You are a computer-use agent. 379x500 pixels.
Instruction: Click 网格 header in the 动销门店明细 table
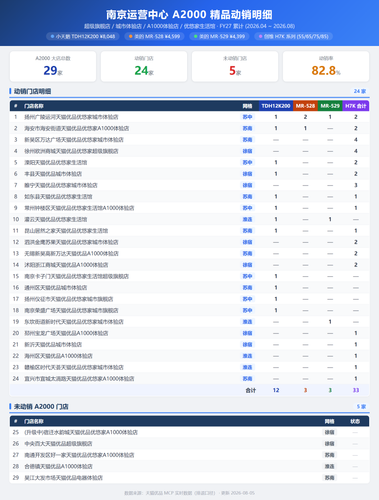pos(247,106)
